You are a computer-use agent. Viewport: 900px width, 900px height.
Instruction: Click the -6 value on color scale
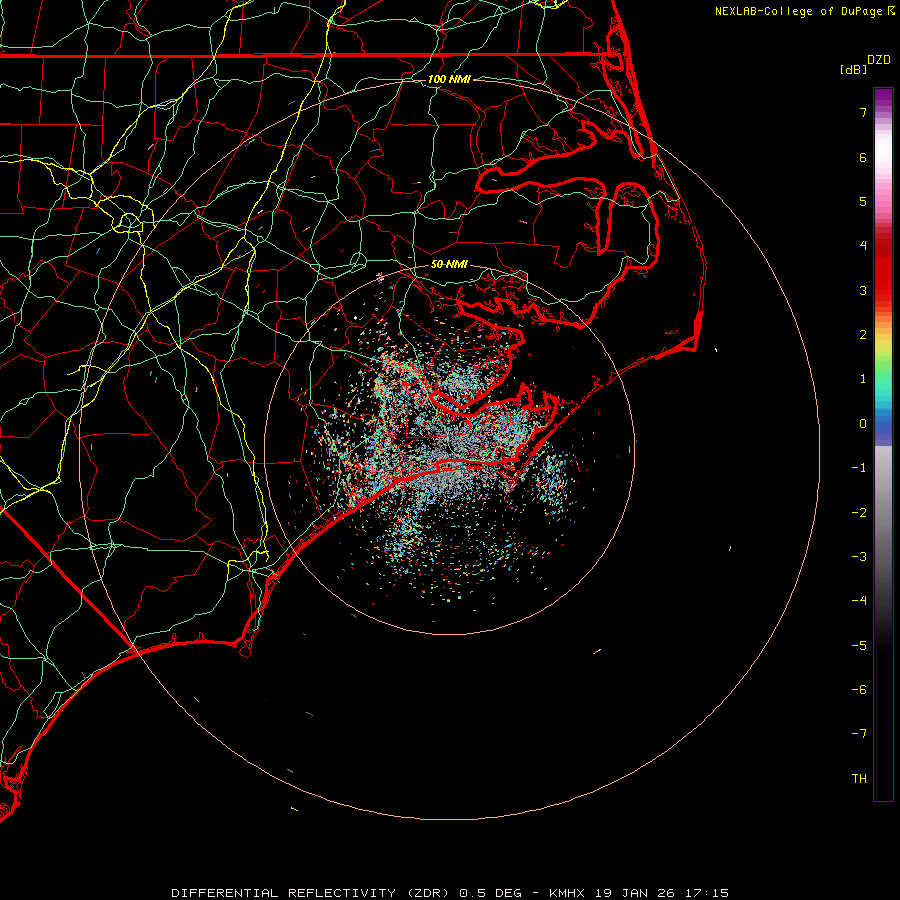click(x=859, y=690)
